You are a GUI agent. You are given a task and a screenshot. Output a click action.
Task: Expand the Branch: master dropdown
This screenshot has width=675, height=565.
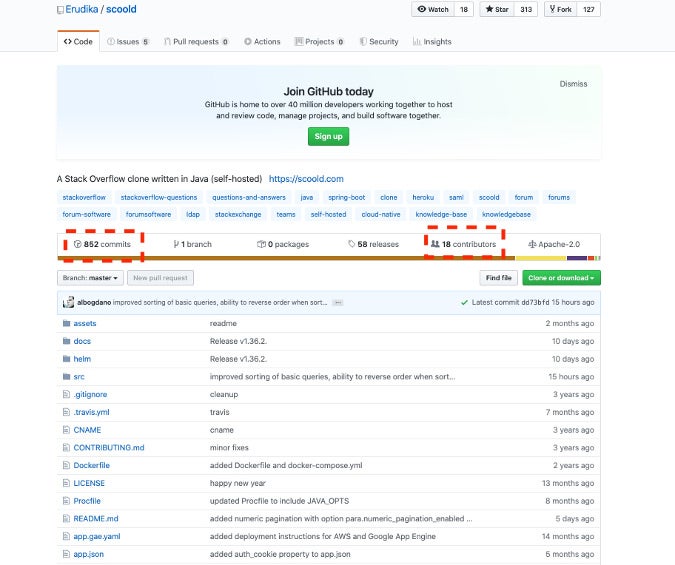[x=90, y=278]
